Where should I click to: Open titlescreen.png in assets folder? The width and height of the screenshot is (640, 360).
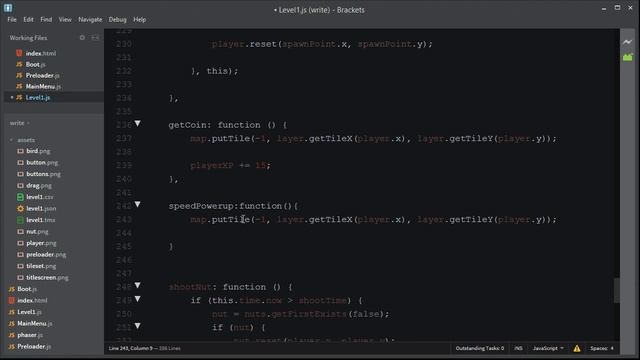[x=47, y=277]
